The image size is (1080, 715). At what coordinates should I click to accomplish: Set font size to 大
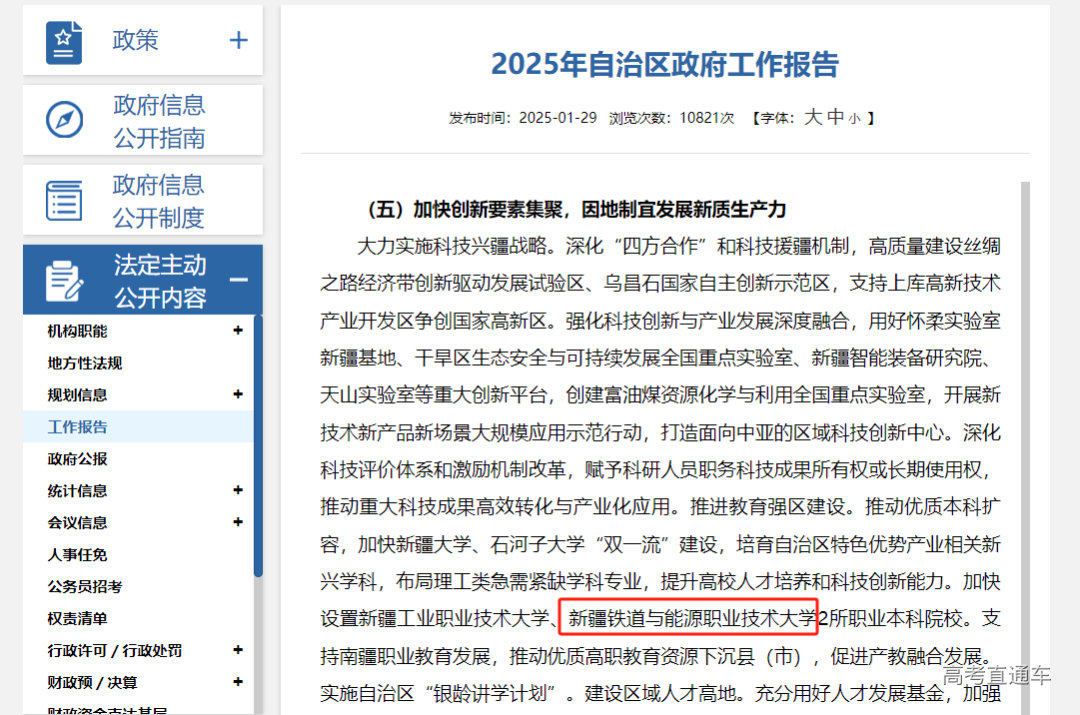[815, 117]
